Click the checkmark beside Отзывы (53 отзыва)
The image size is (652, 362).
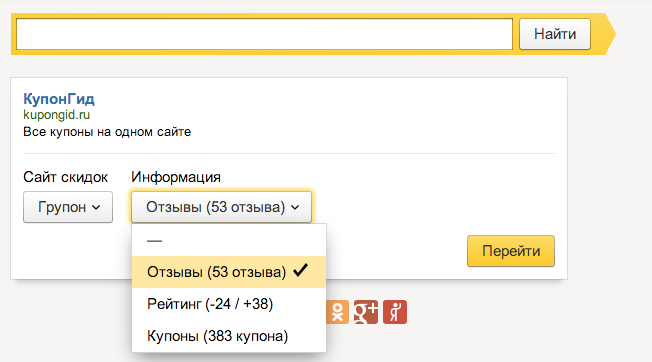300,271
